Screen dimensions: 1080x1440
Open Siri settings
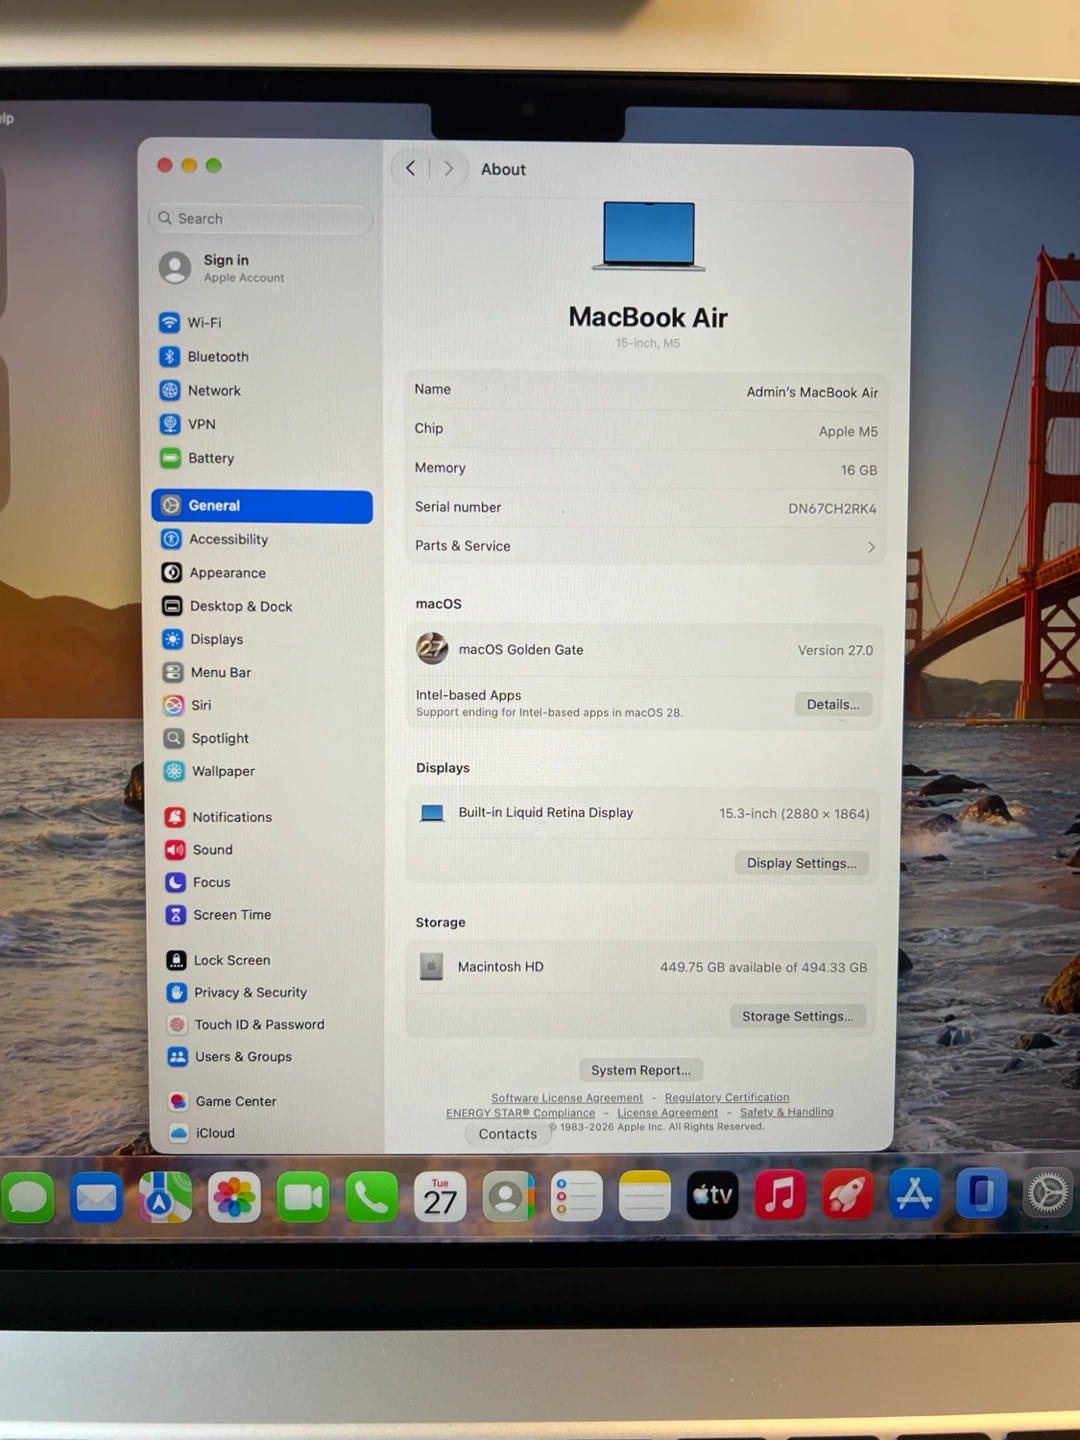tap(265, 705)
